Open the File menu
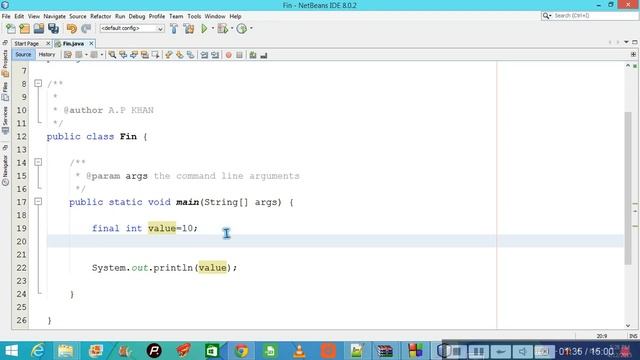Viewport: 640px width, 360px height. coord(6,16)
